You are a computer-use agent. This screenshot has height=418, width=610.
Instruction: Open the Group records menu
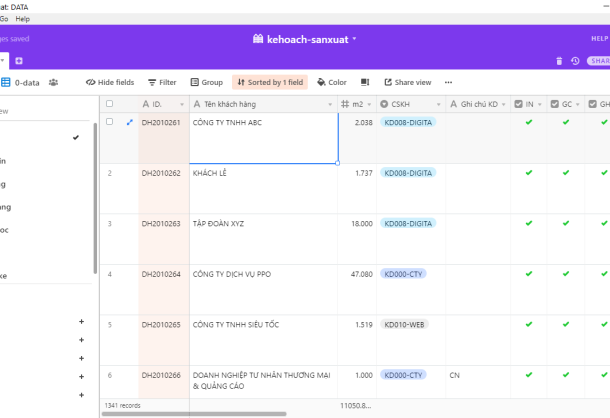205,82
